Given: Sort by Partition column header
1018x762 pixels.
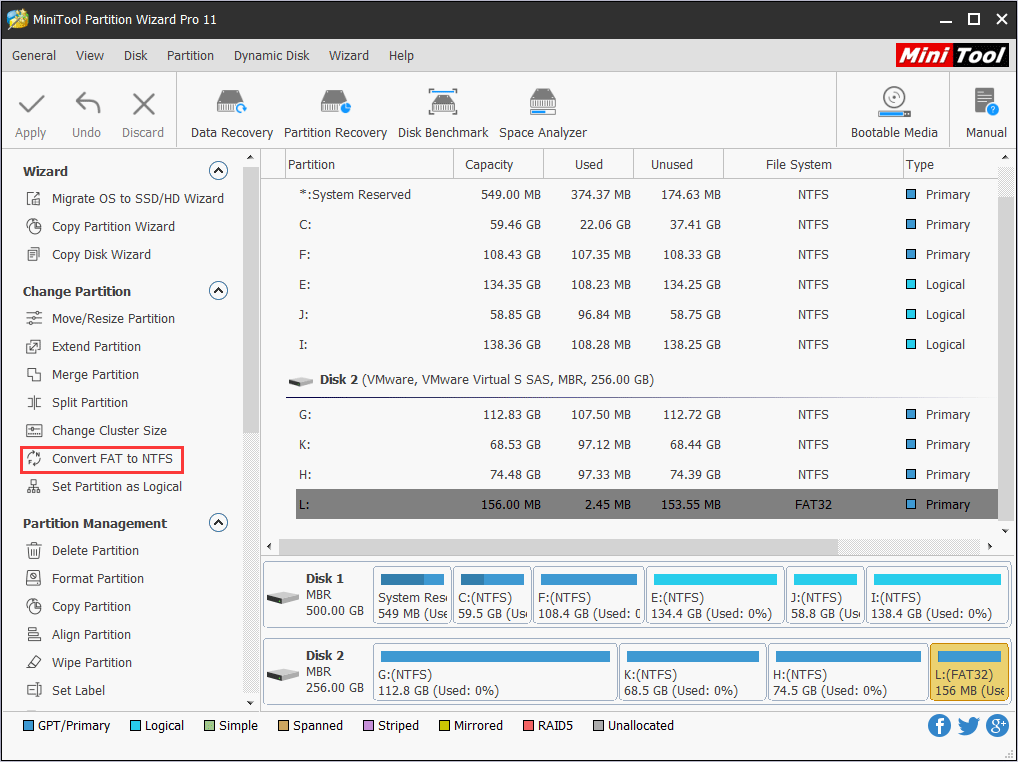Looking at the screenshot, I should (369, 165).
